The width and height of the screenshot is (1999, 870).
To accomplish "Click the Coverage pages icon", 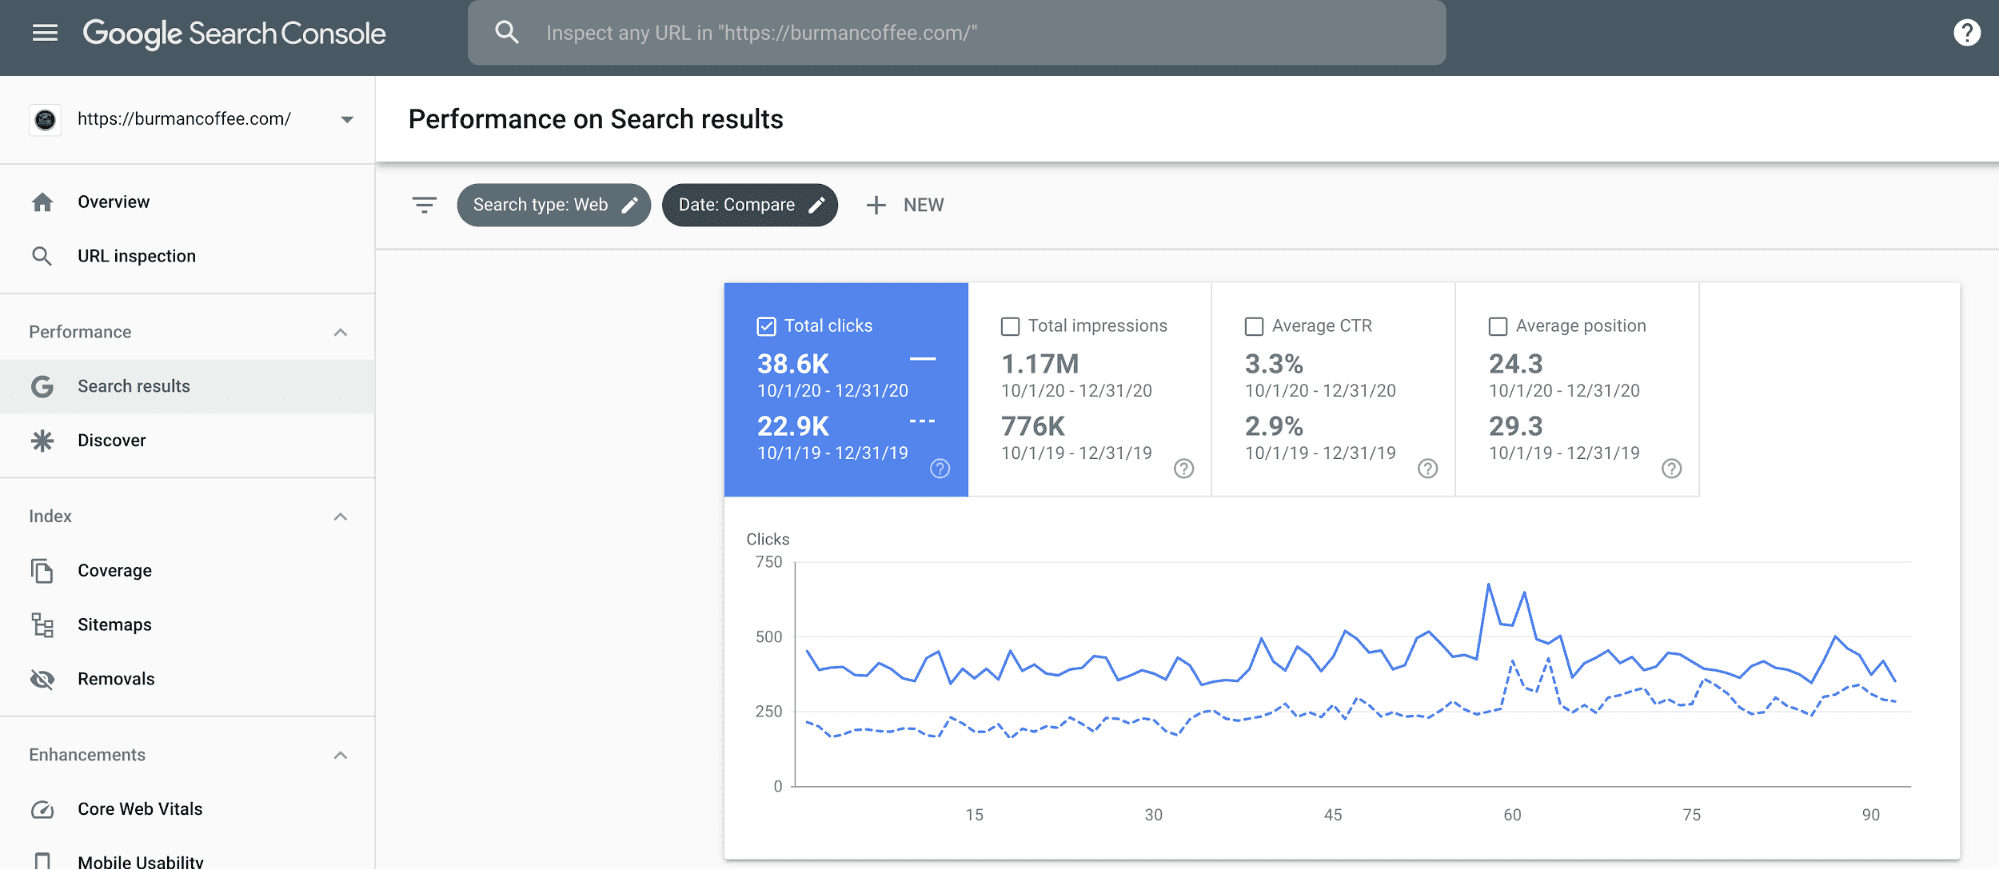I will pos(42,570).
